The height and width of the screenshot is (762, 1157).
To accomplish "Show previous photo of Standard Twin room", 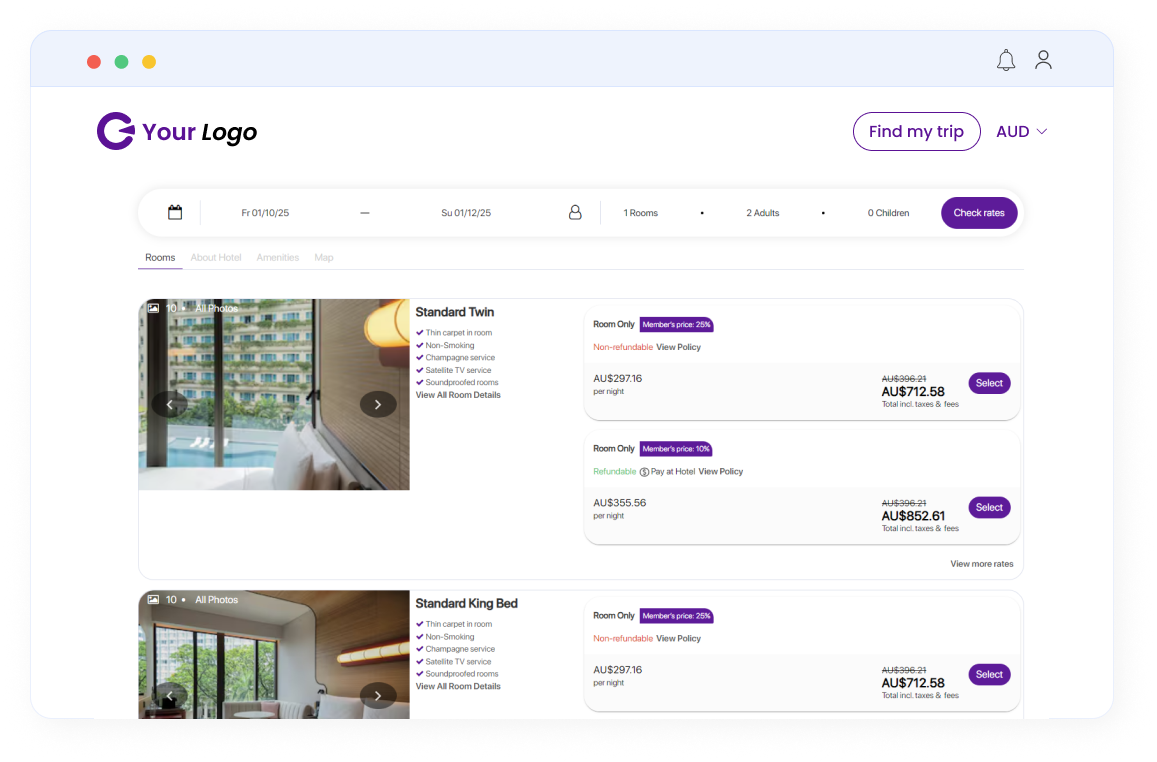I will (170, 404).
